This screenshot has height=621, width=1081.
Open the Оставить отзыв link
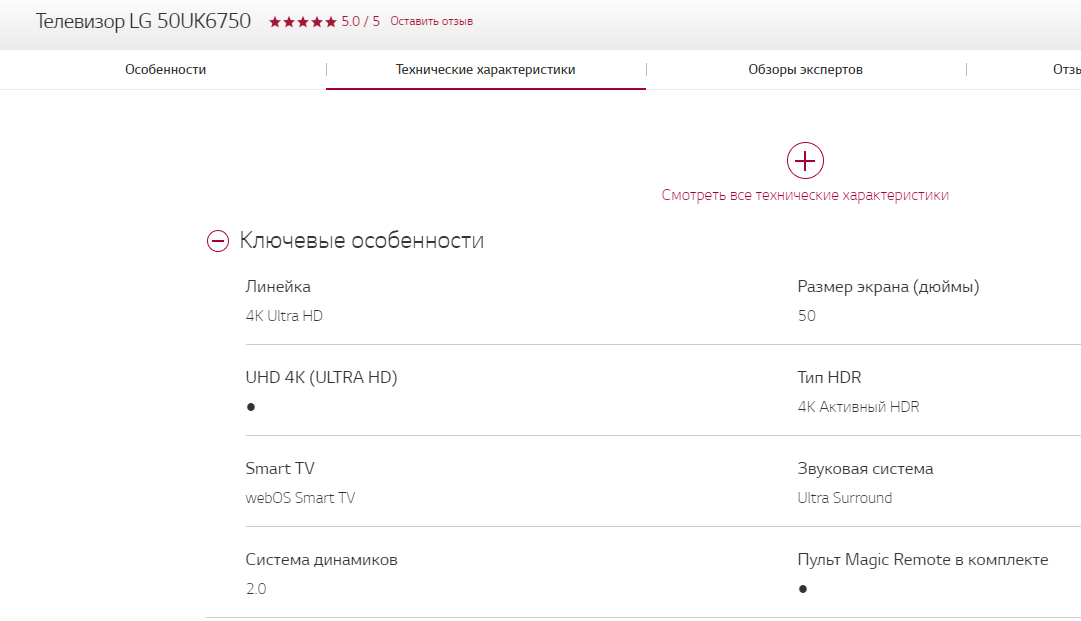click(431, 21)
